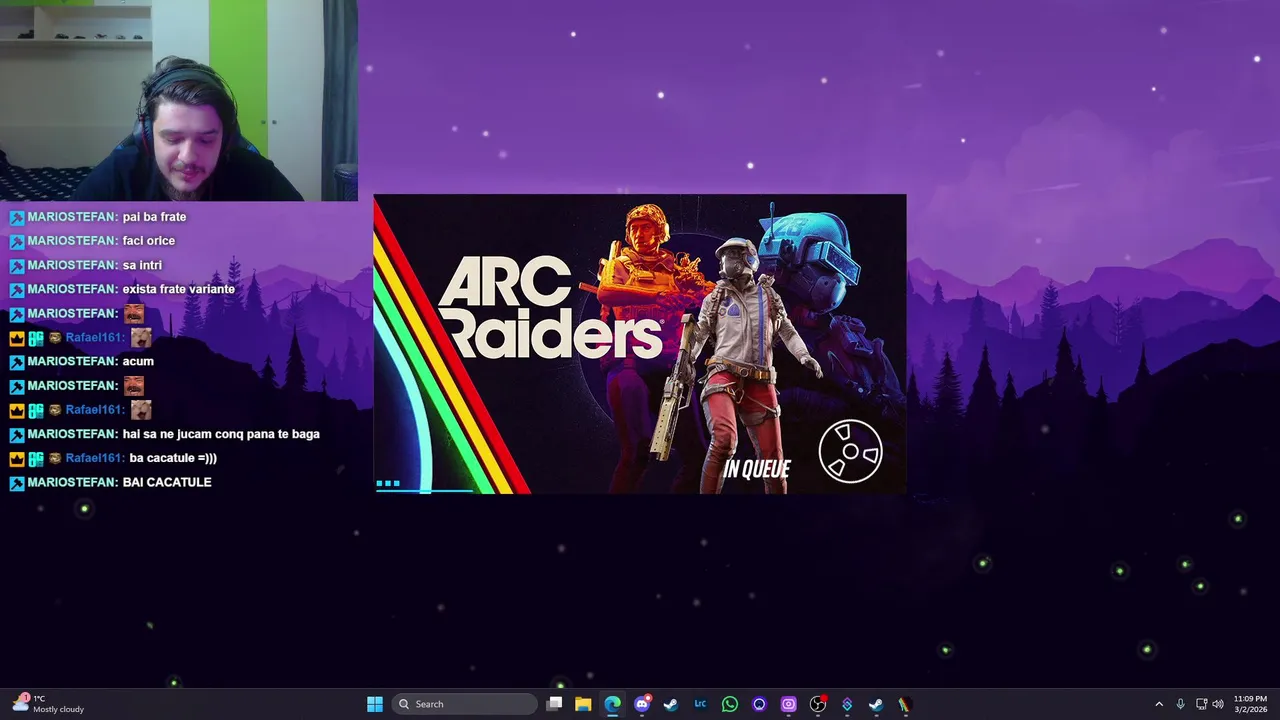Click the ARC Raiders logo title

click(x=550, y=308)
